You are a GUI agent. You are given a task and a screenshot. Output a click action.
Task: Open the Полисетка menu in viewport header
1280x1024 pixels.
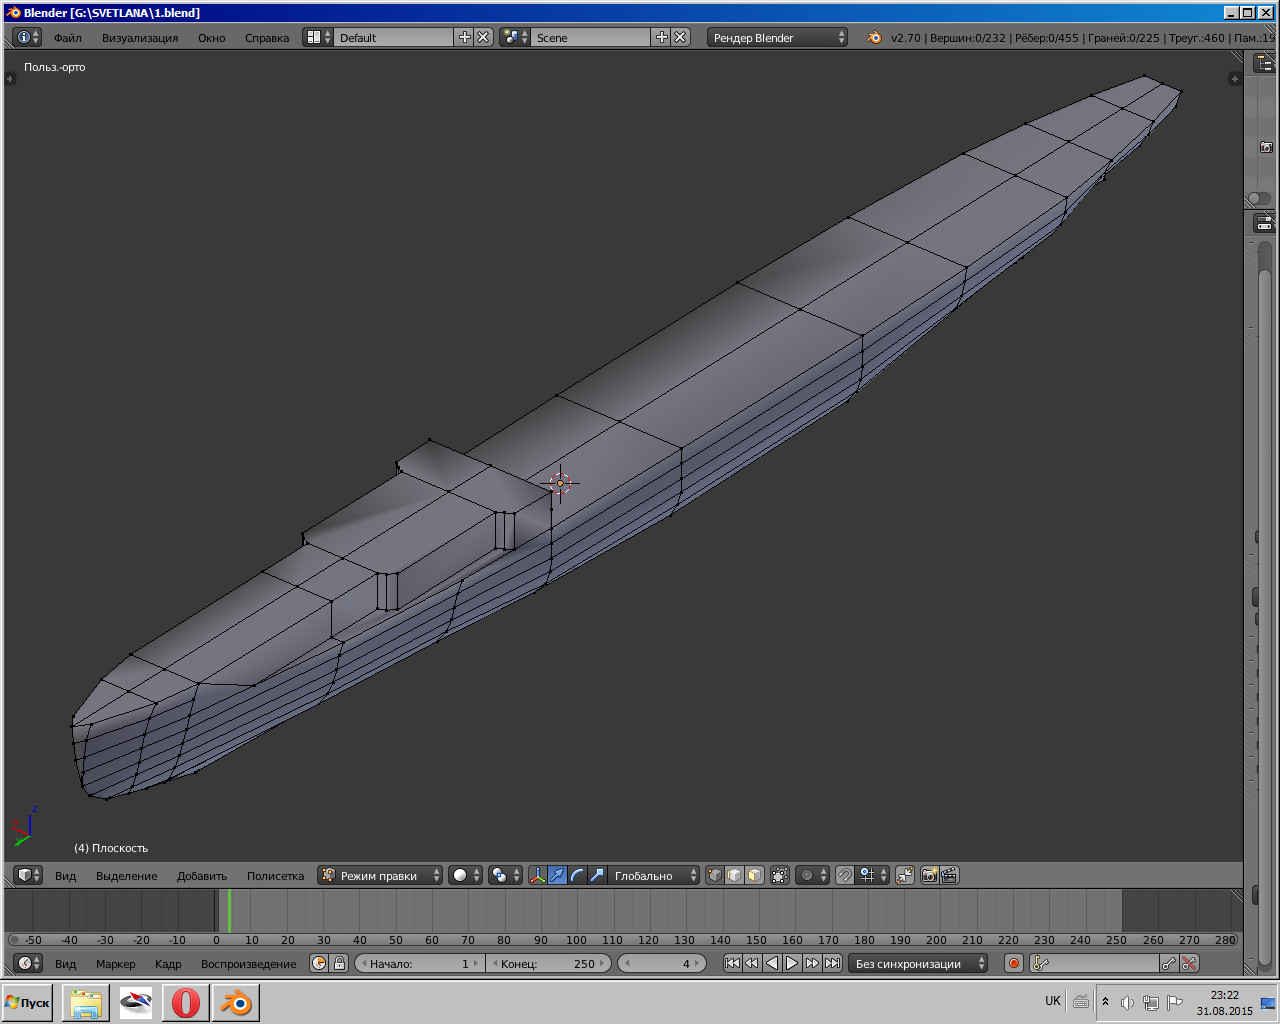[x=275, y=876]
